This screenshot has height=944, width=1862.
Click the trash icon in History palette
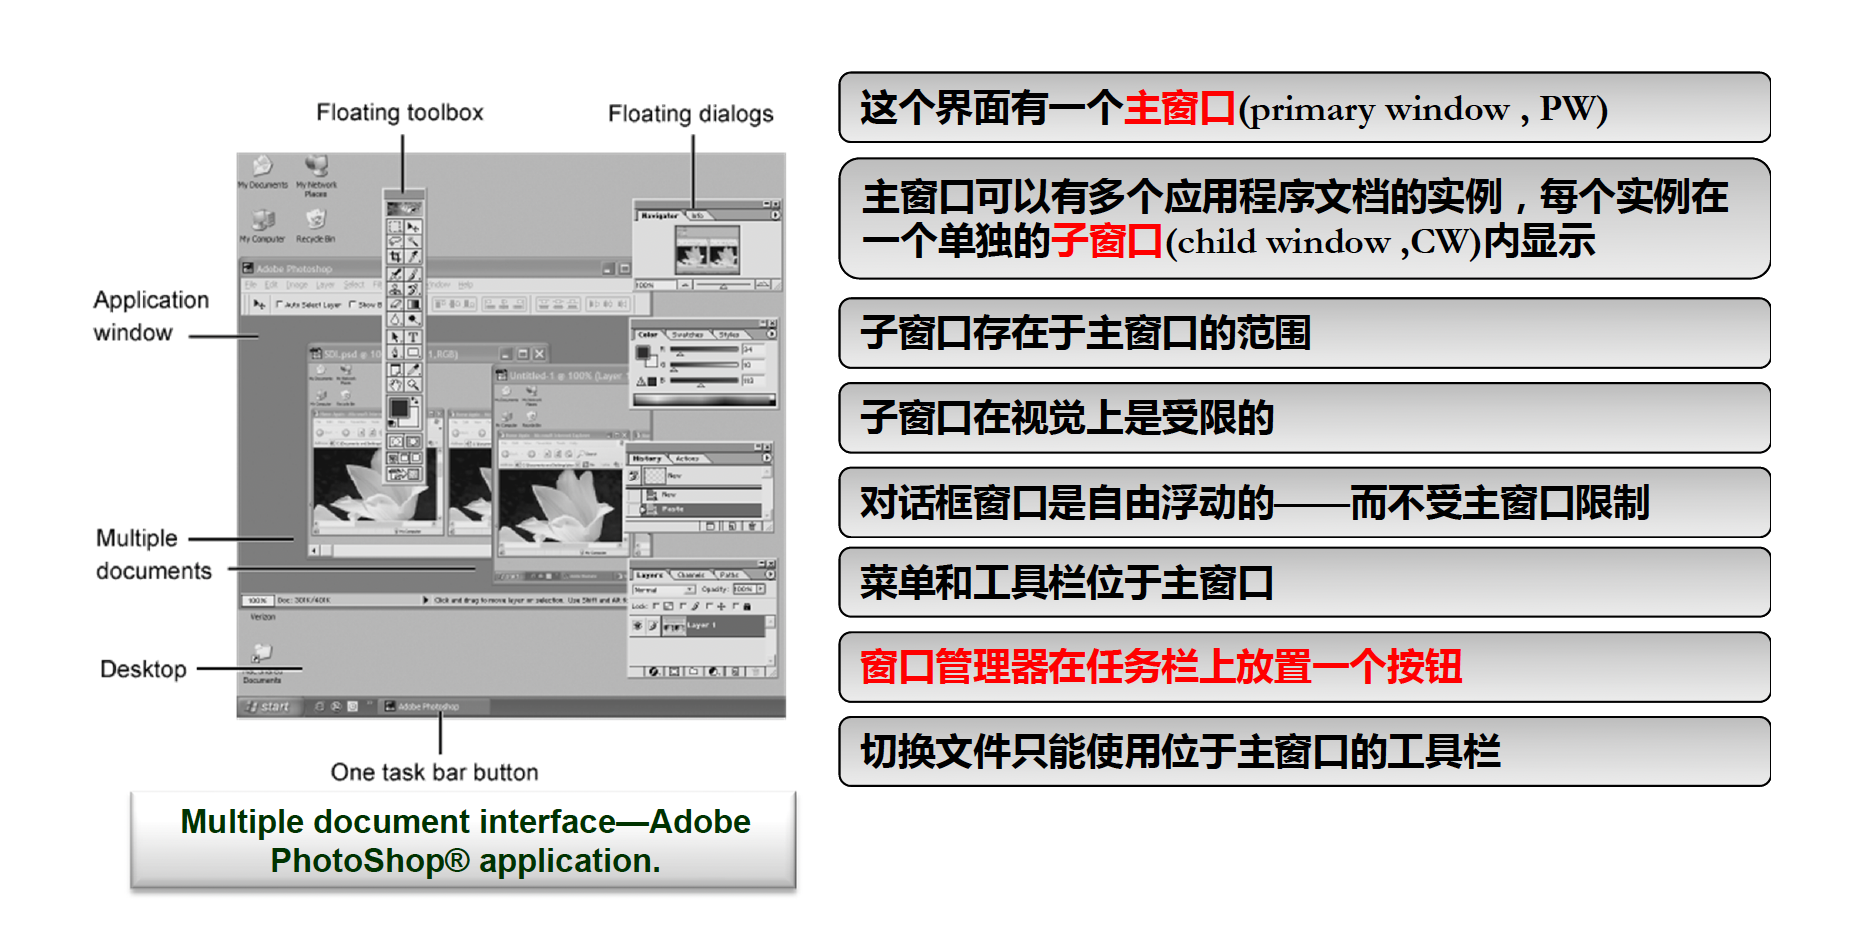(x=752, y=526)
